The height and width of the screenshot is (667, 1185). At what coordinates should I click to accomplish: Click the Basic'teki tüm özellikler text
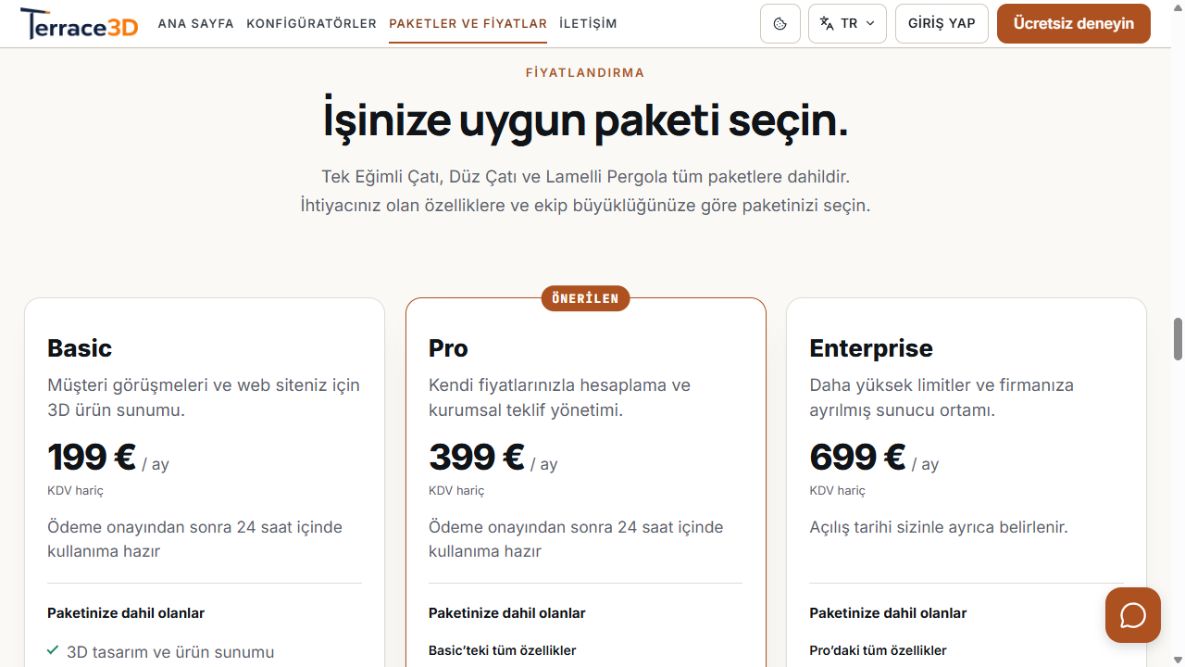click(x=502, y=650)
